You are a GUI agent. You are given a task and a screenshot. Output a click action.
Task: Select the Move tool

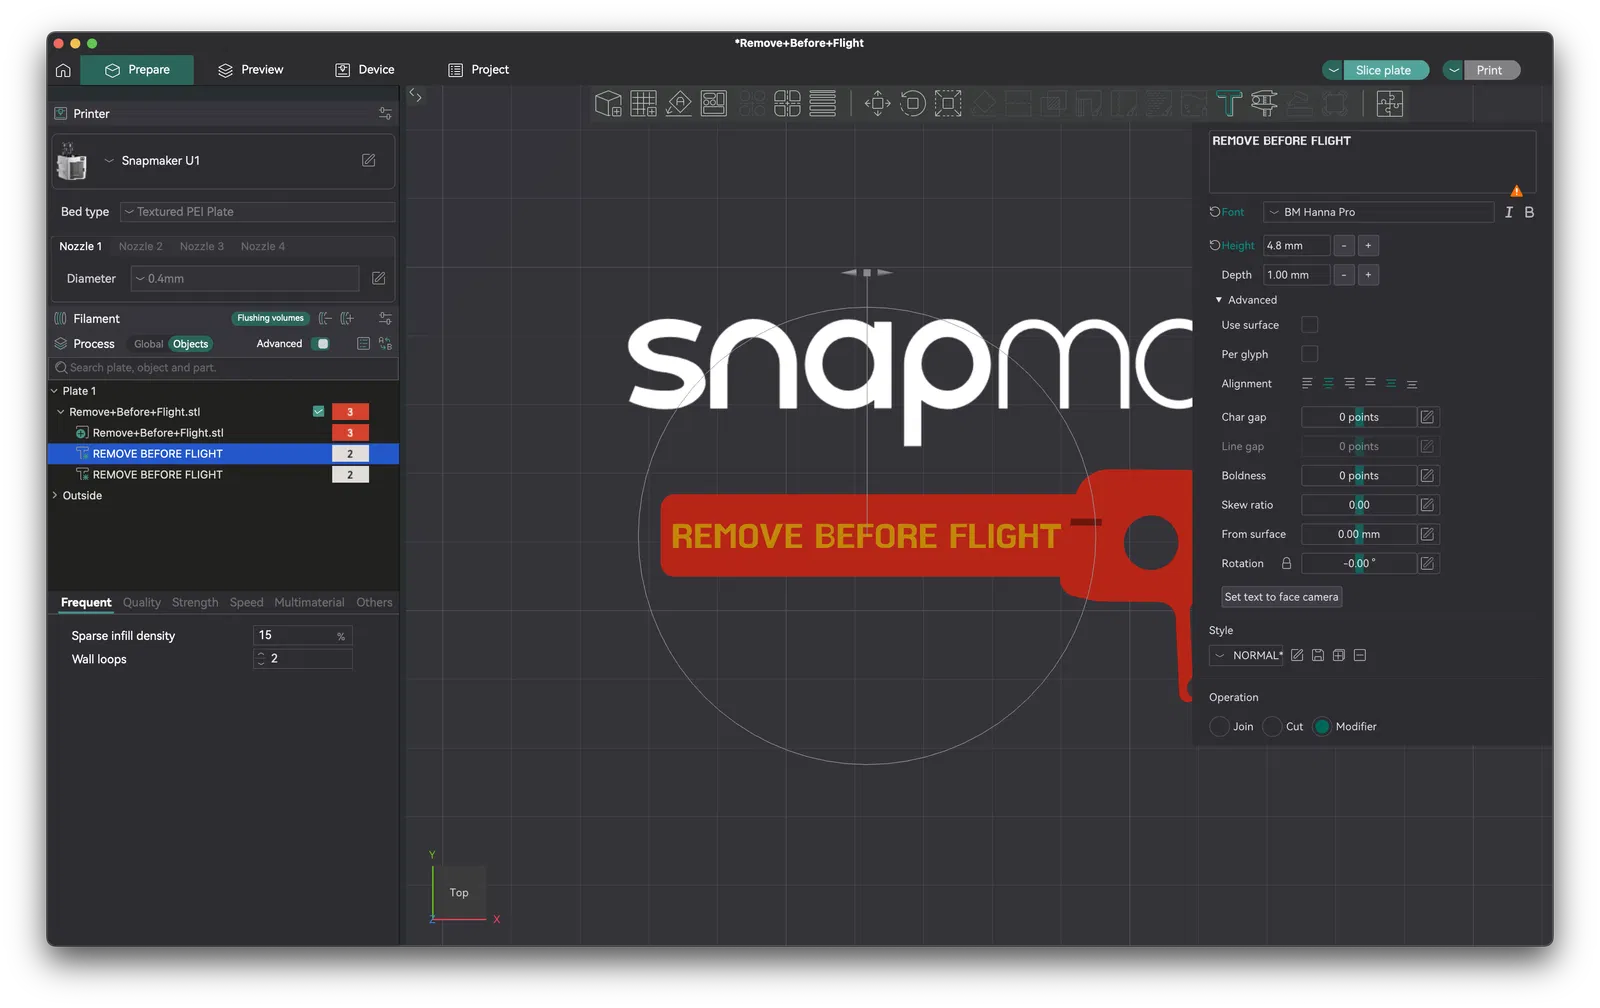tap(877, 104)
